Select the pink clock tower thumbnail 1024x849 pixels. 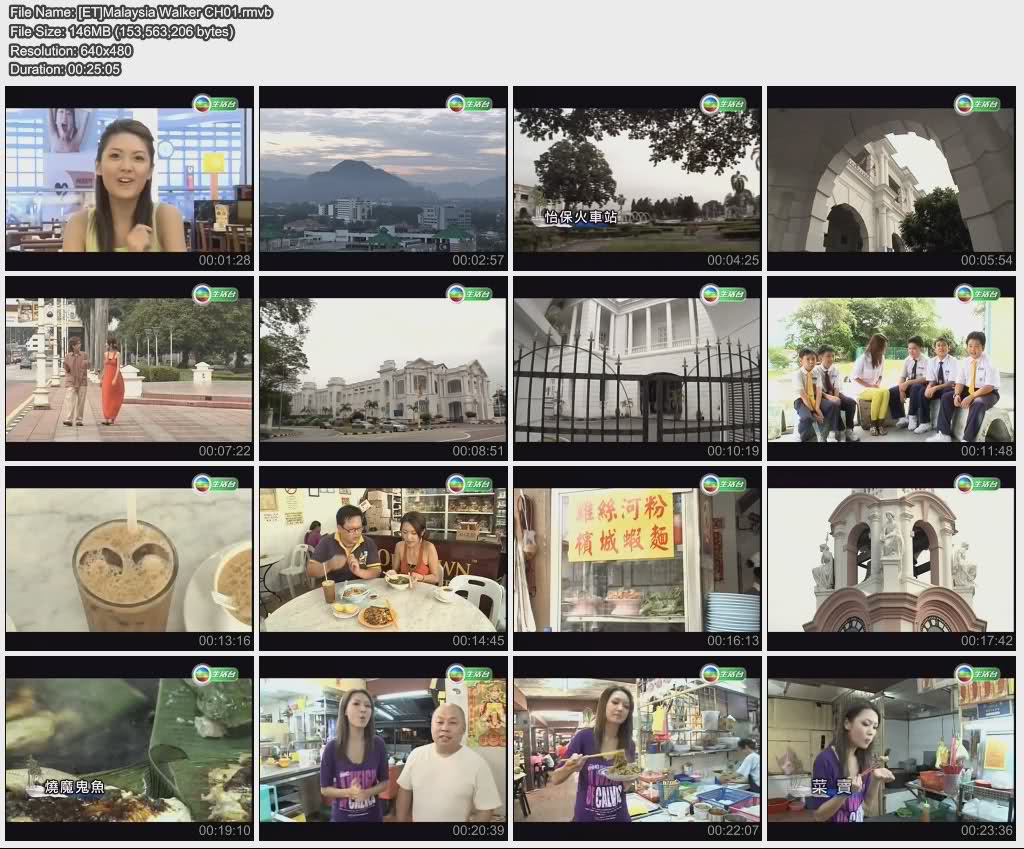click(x=891, y=559)
